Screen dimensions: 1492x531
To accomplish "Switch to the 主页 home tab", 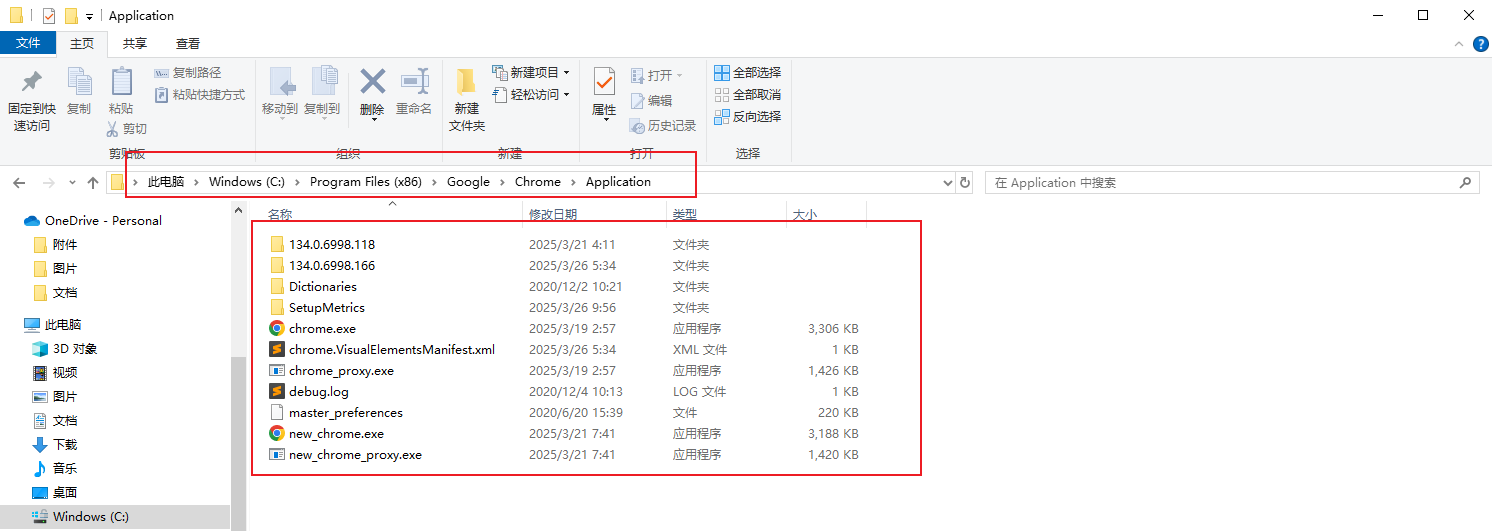I will [82, 43].
